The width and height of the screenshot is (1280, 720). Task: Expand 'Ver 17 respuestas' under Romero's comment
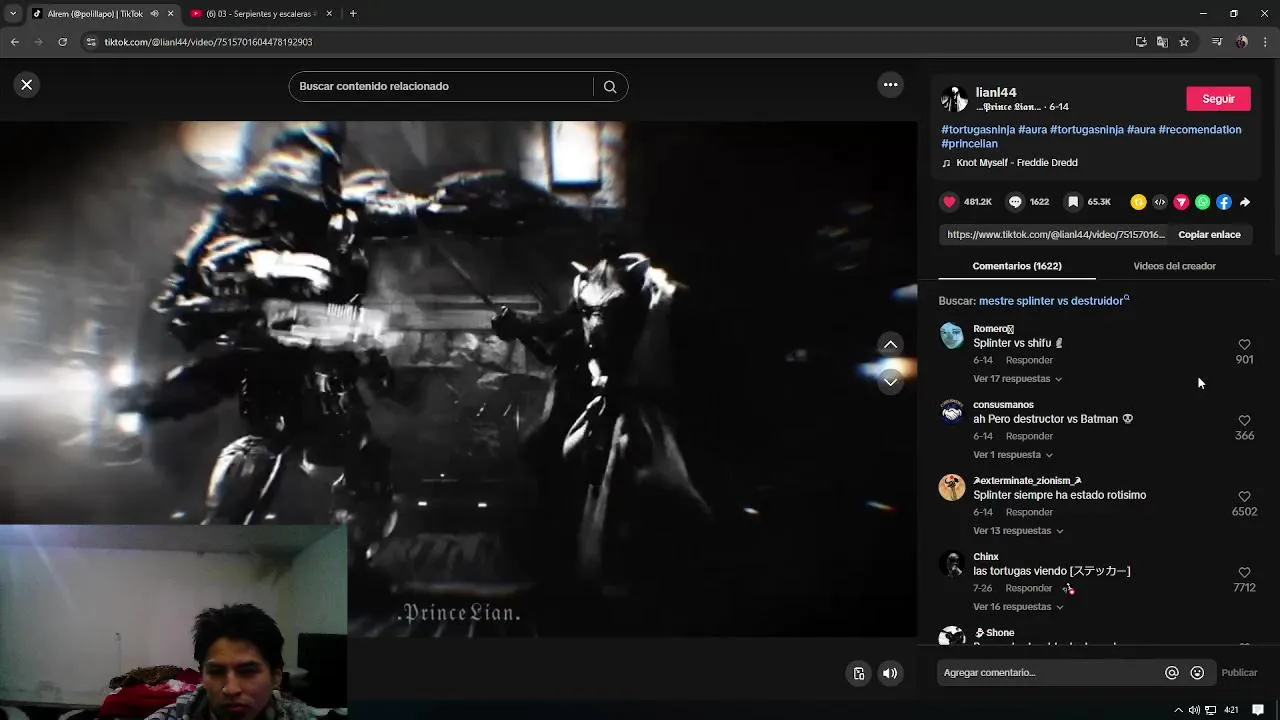pyautogui.click(x=1017, y=379)
